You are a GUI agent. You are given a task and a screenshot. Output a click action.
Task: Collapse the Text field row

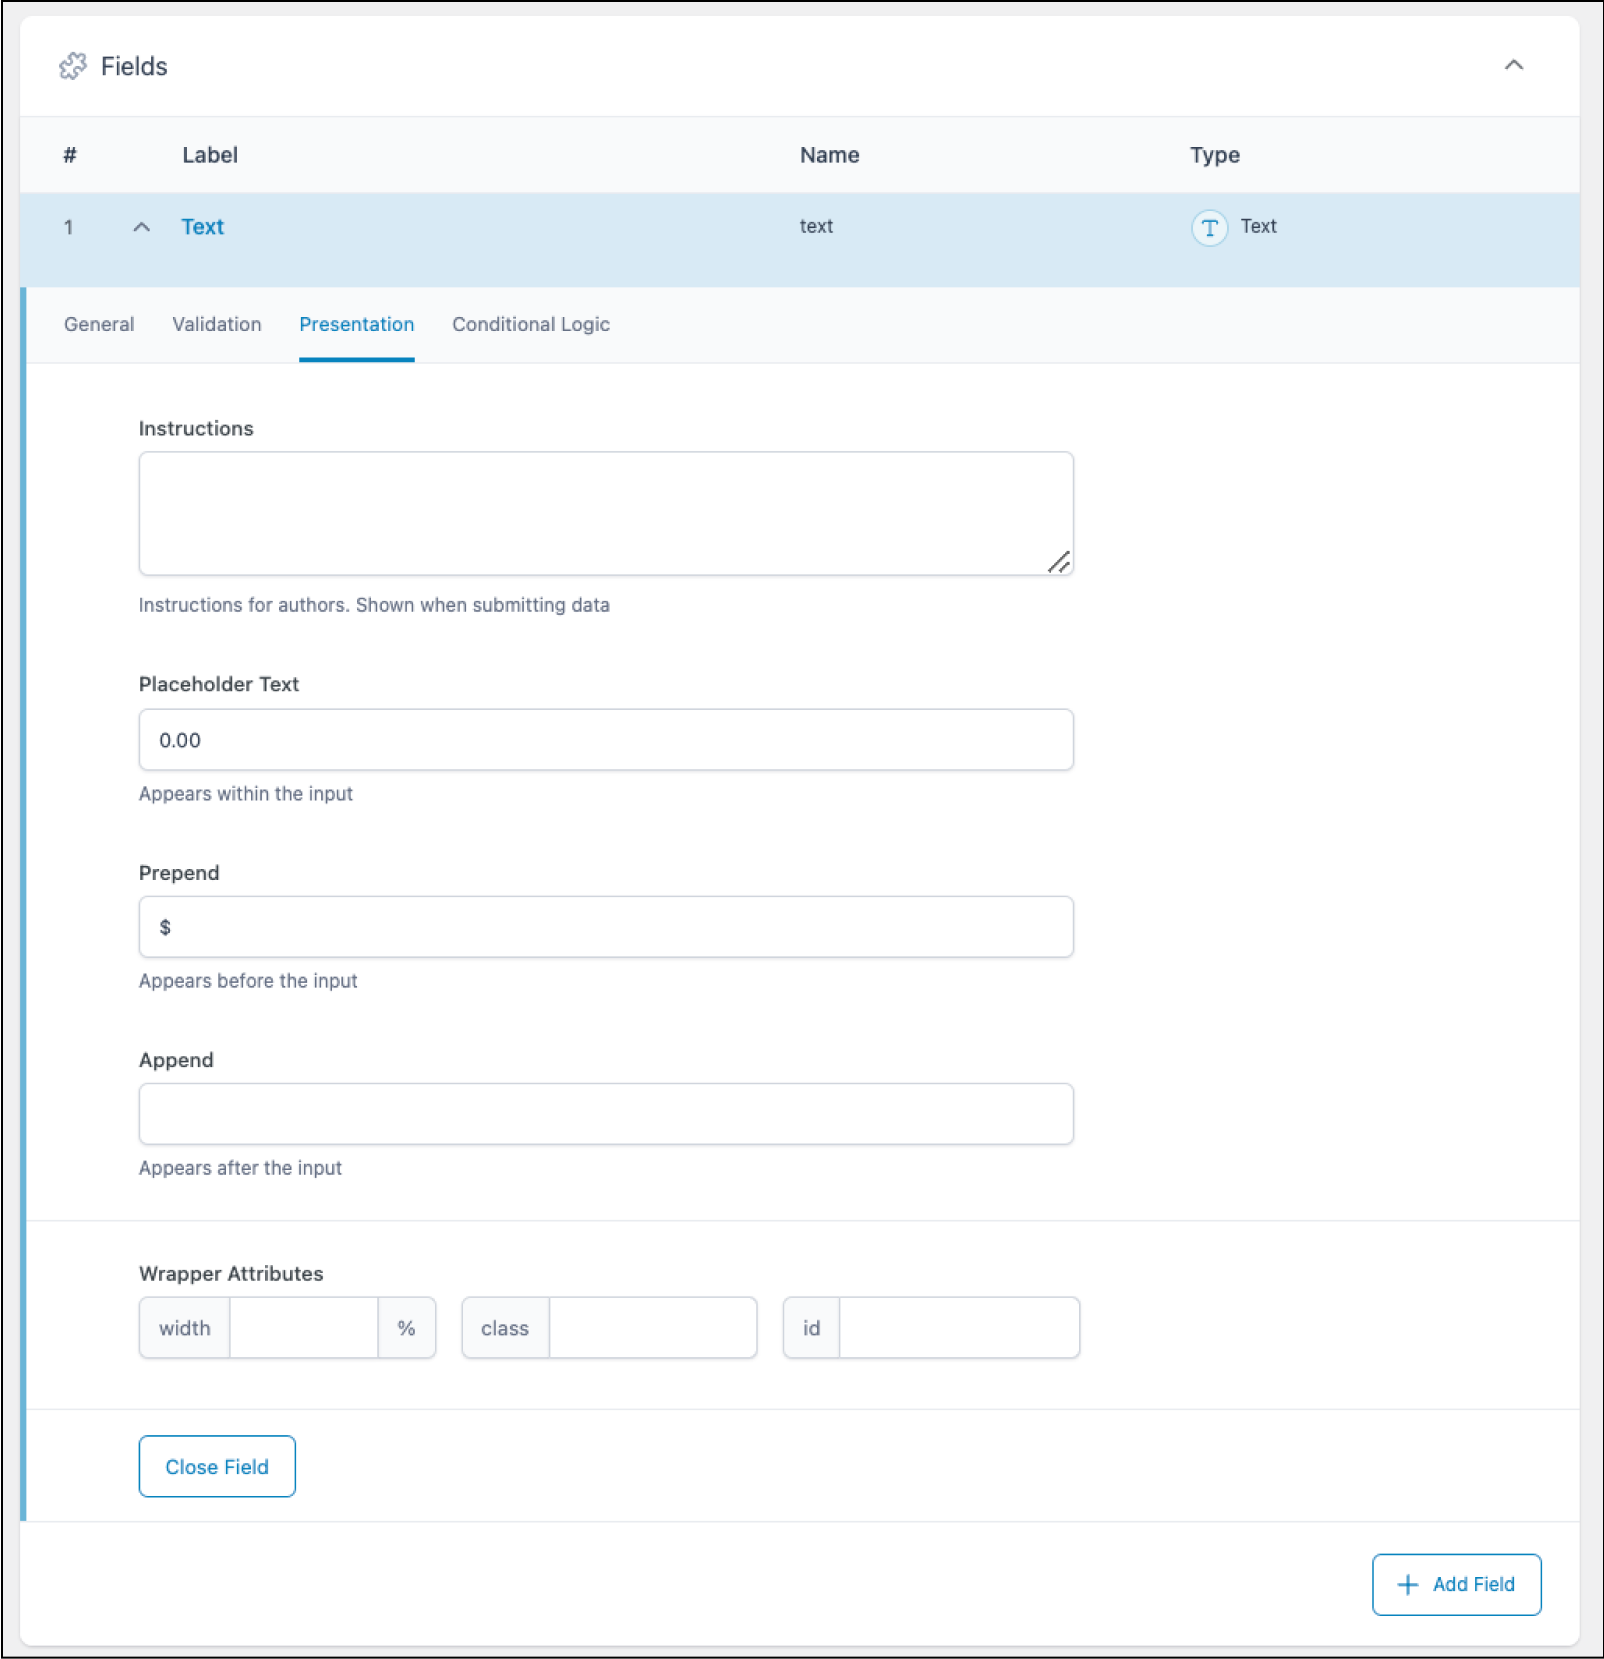(143, 227)
